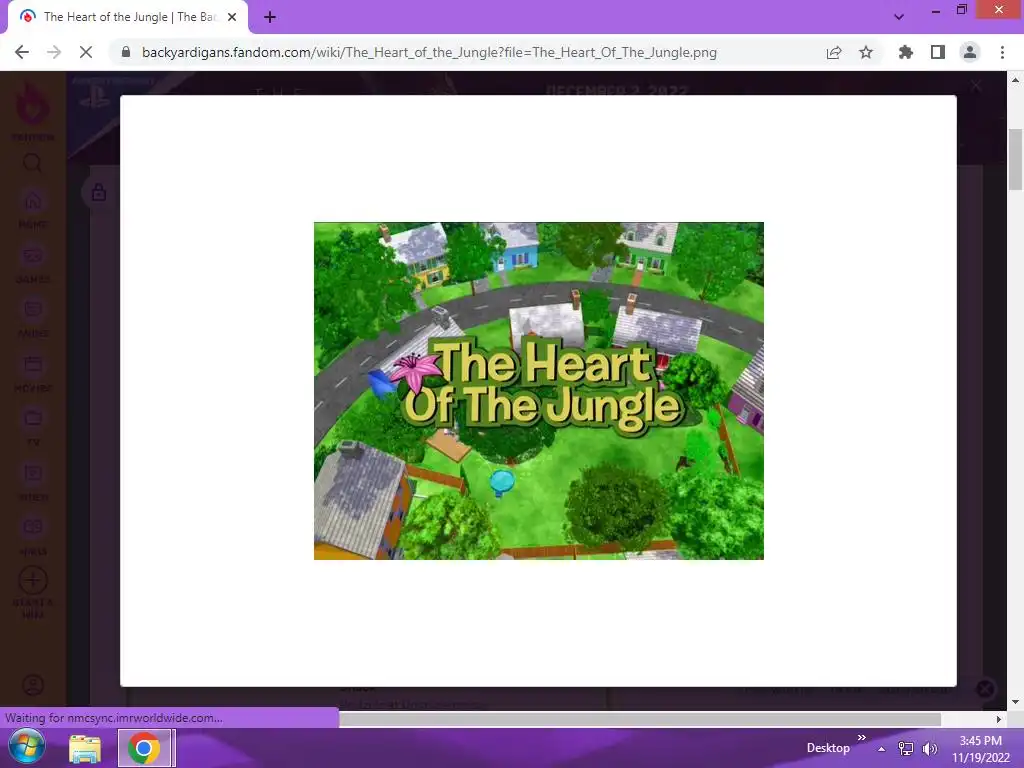Open the network tray icon
This screenshot has height=768, width=1024.
point(906,748)
